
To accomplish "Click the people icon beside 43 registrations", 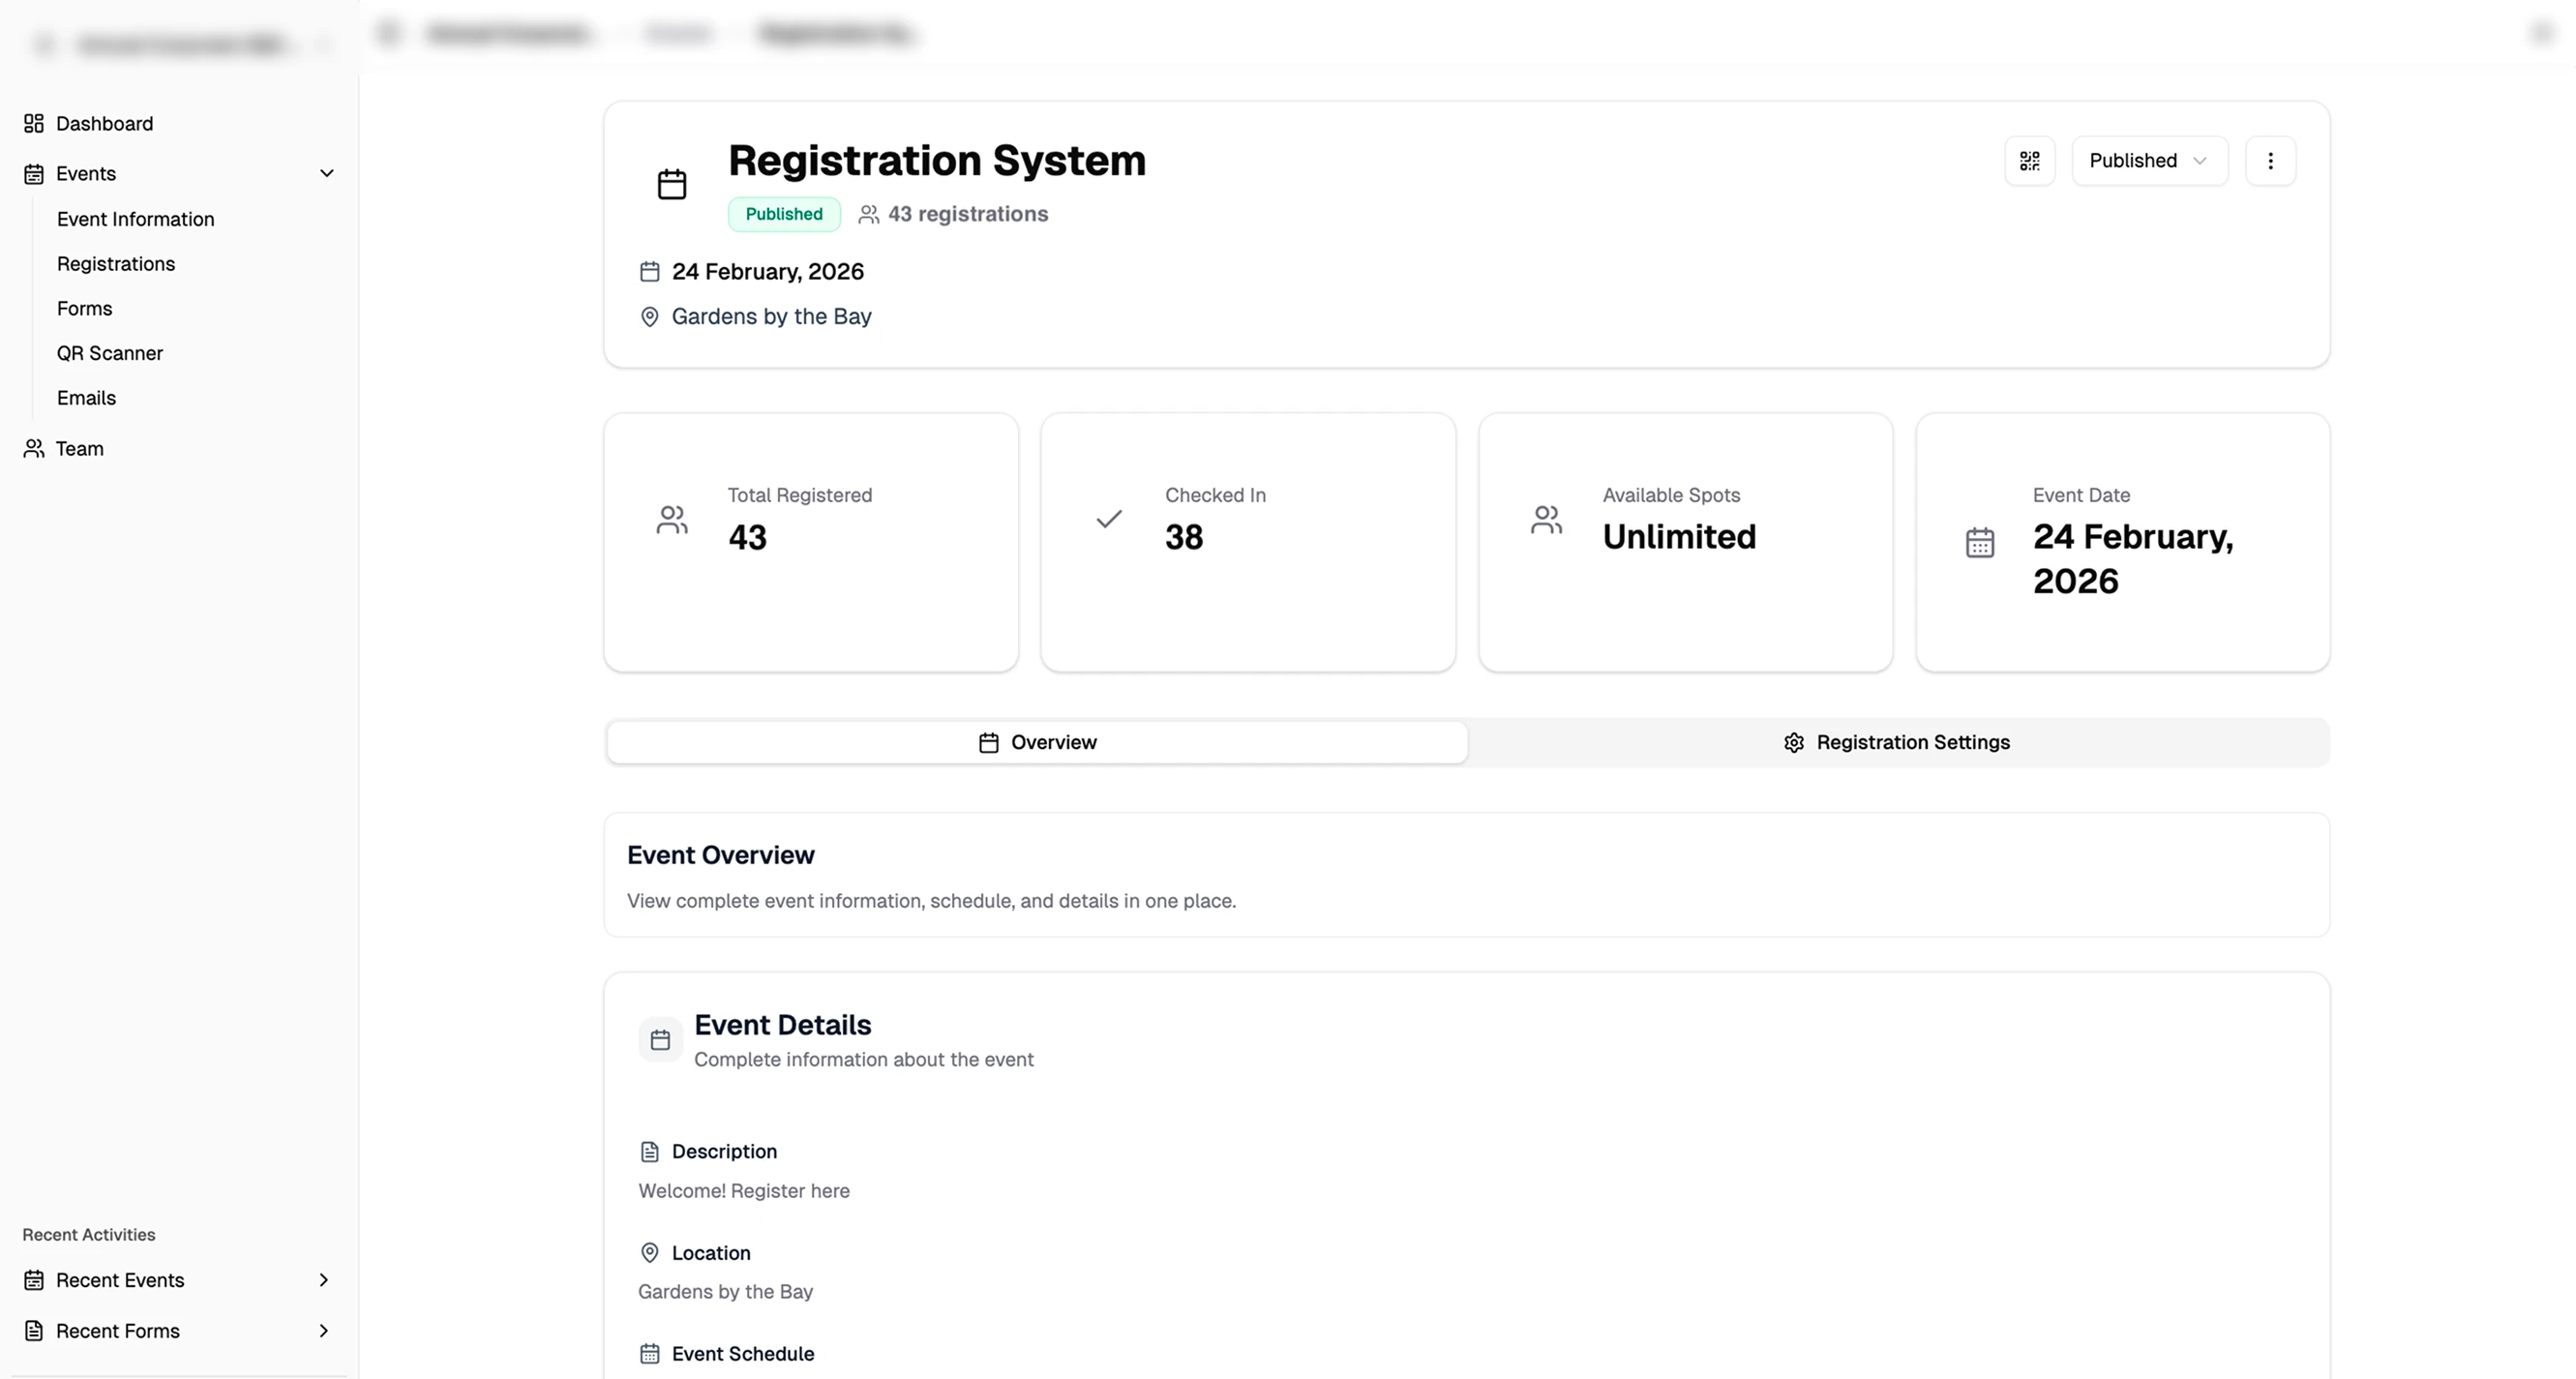I will pyautogui.click(x=867, y=213).
